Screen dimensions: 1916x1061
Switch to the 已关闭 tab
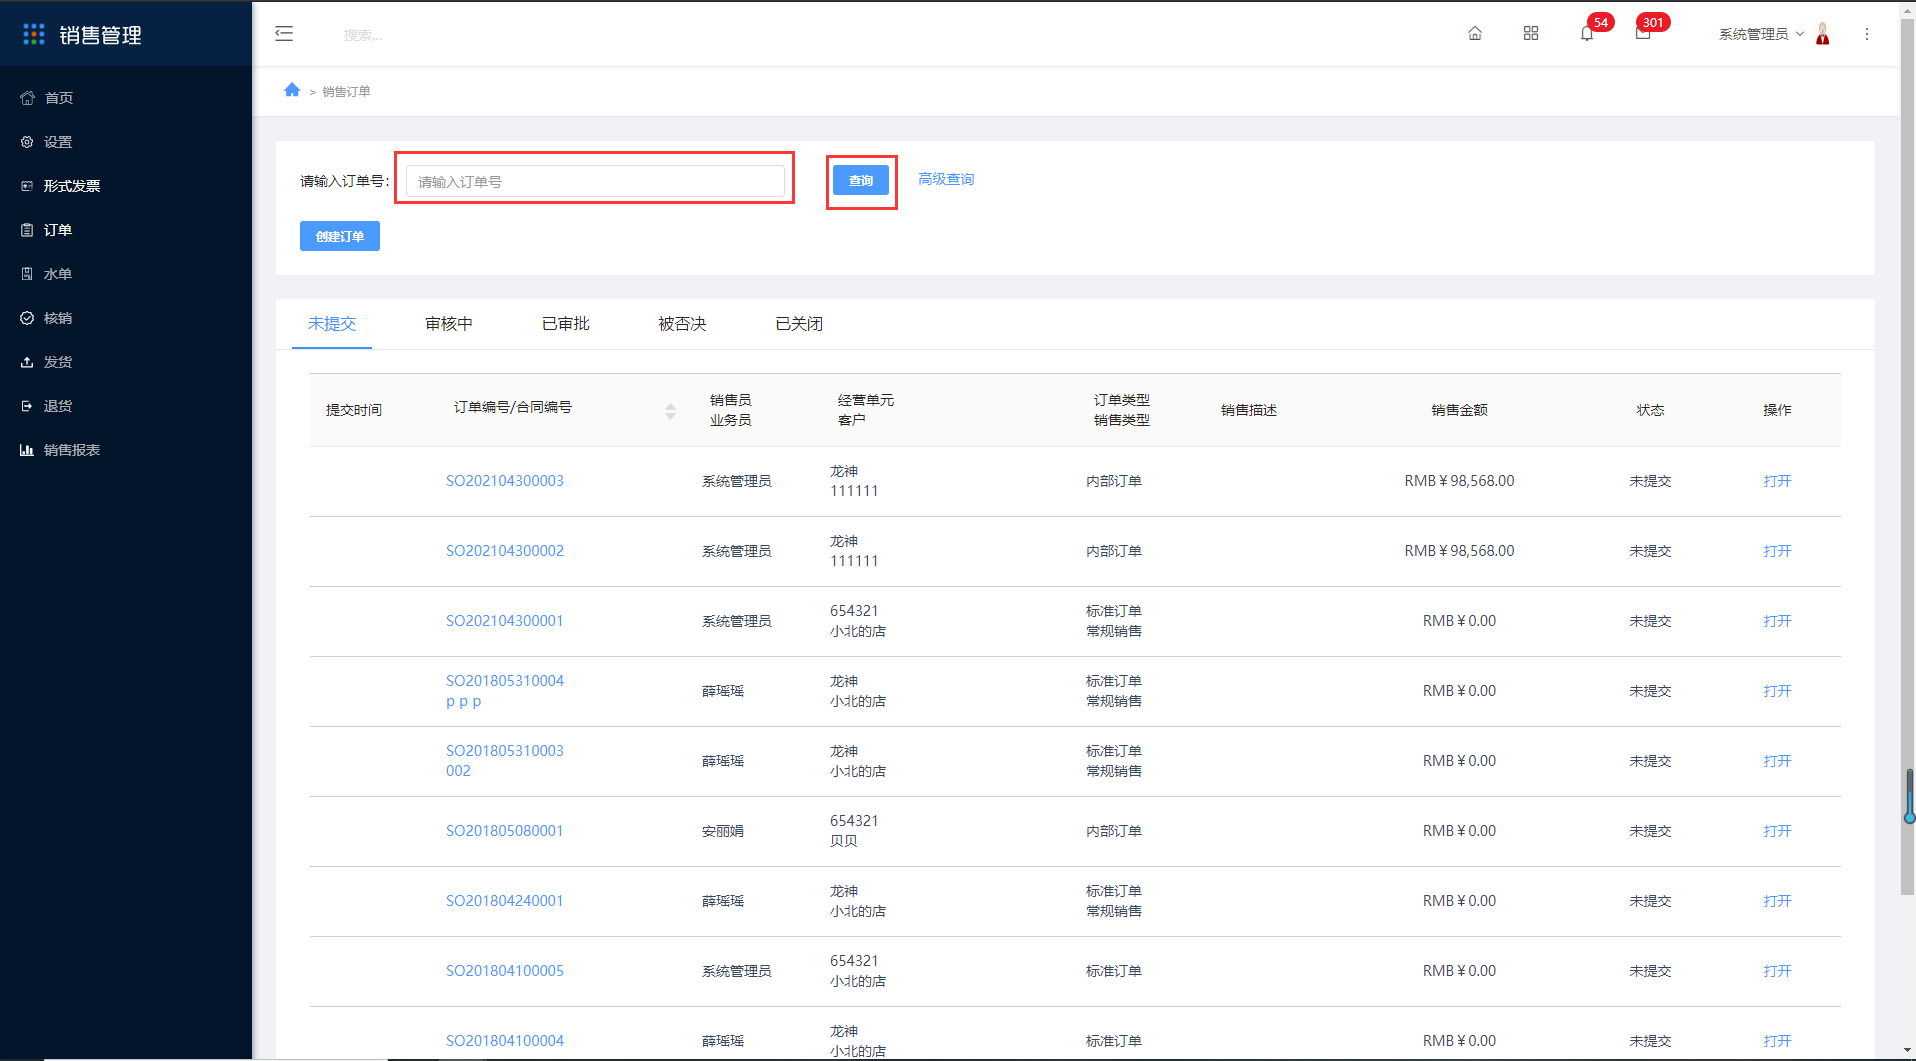[800, 324]
